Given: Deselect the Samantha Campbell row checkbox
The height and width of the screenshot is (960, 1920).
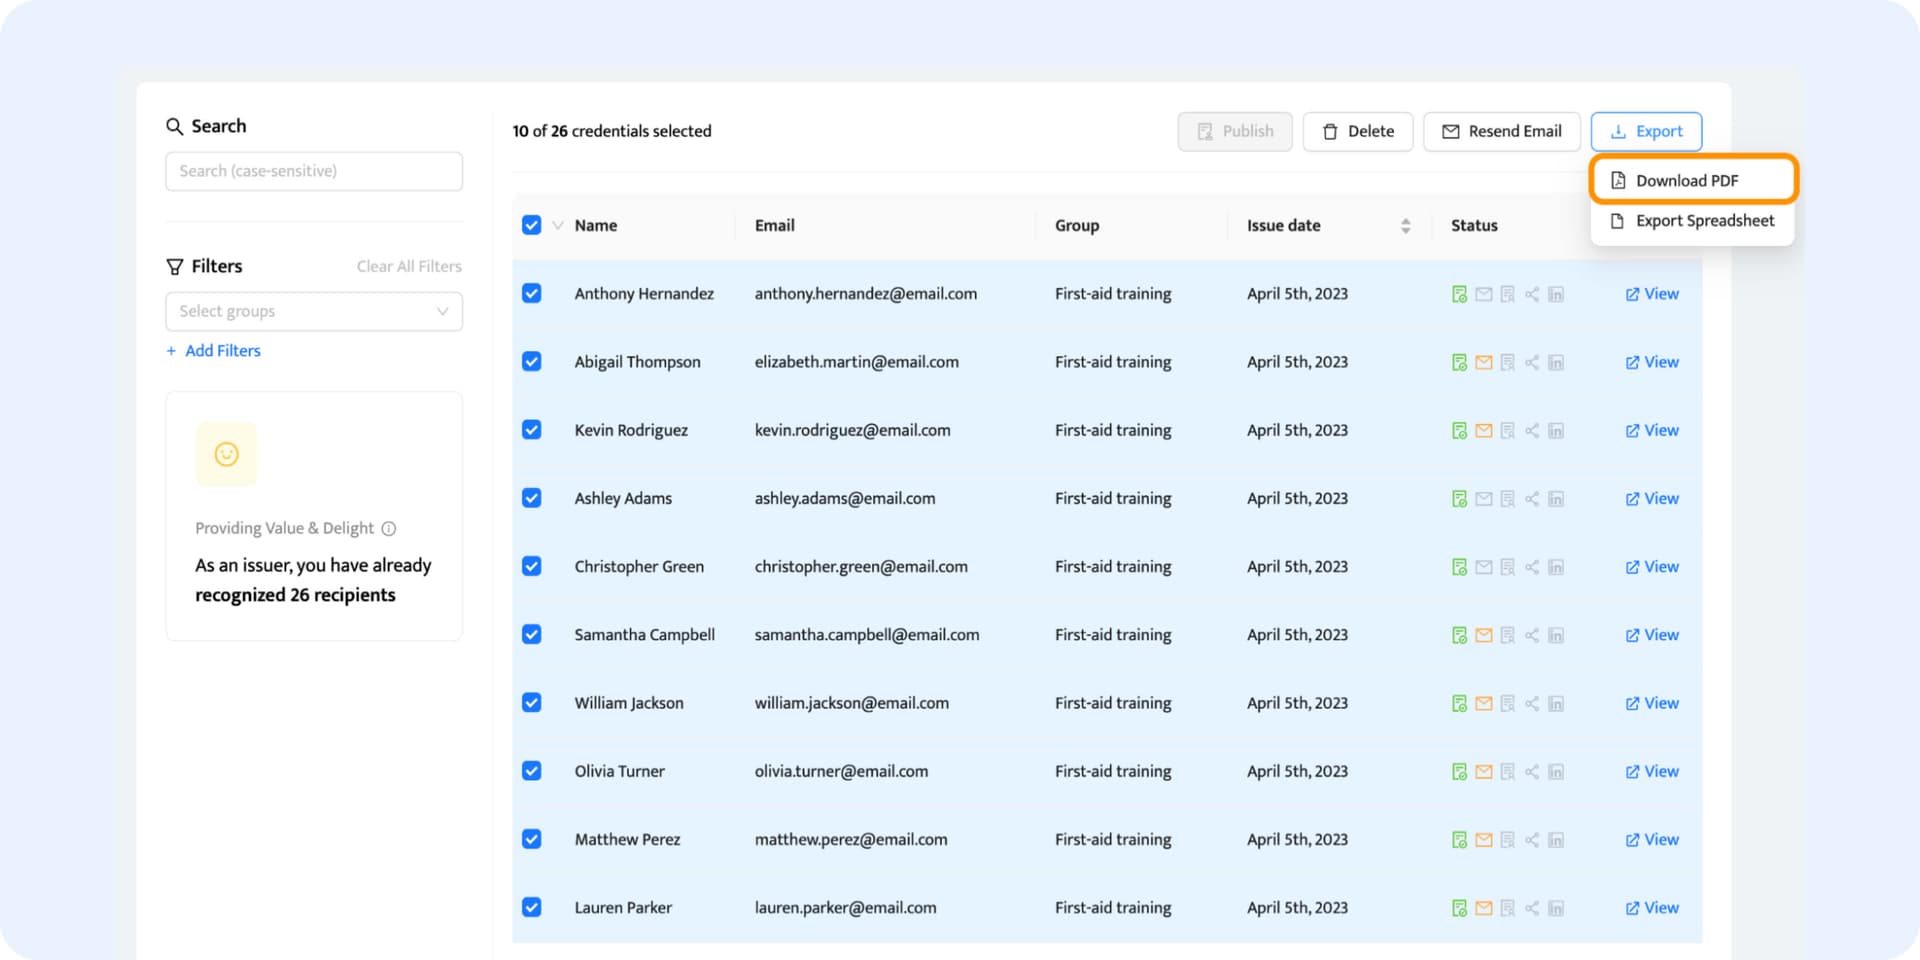Looking at the screenshot, I should point(532,635).
